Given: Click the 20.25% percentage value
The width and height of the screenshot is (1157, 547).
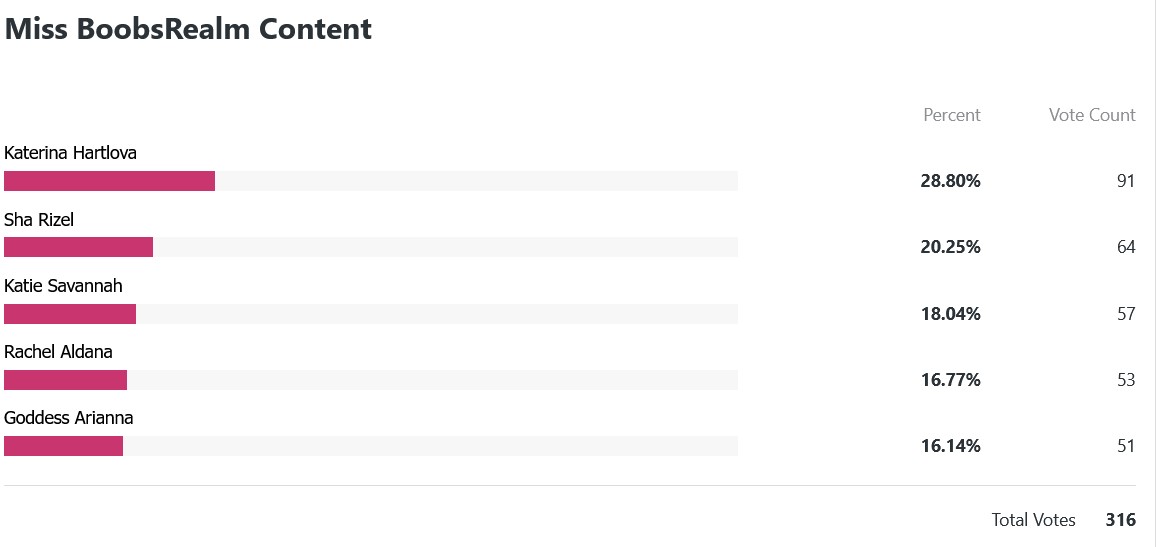Looking at the screenshot, I should click(950, 247).
